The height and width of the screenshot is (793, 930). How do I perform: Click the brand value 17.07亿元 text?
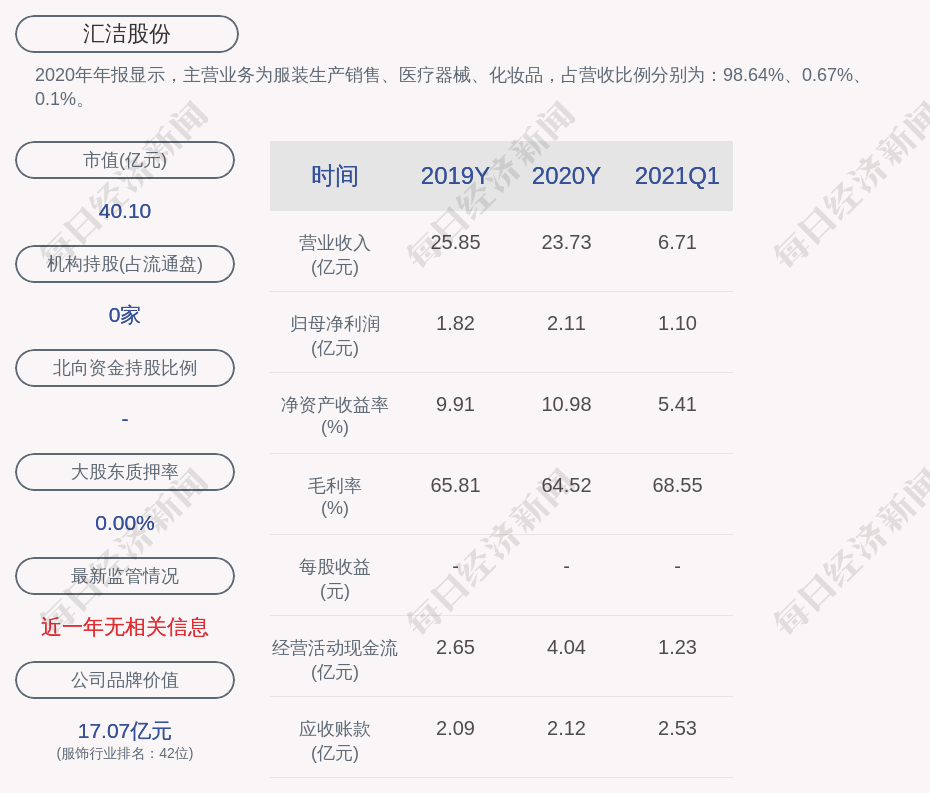[x=125, y=731]
